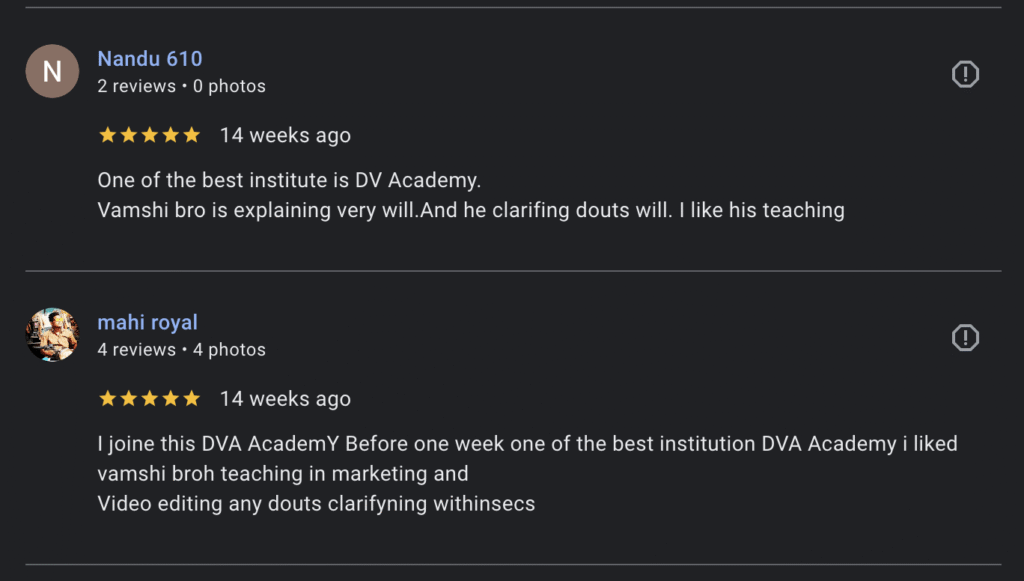Screen dimensions: 1024x581
Task: Click the line starting "Video editing any douts"
Action: (x=316, y=503)
